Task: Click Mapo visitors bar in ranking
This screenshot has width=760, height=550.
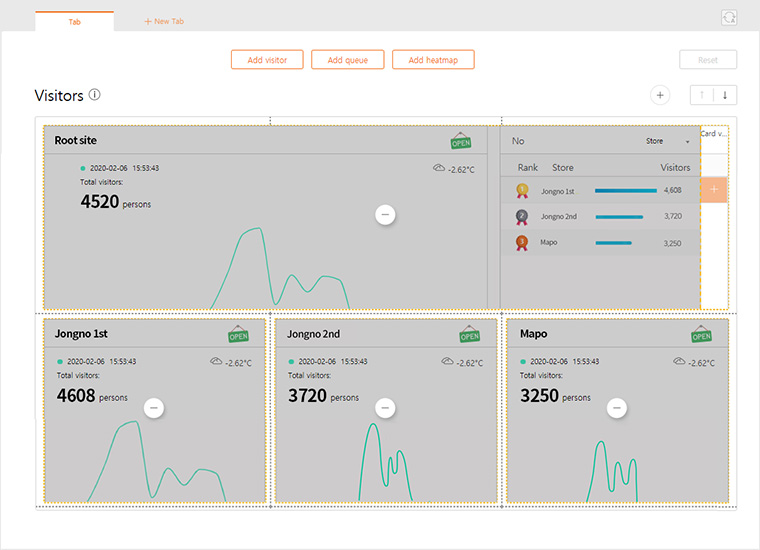Action: (x=613, y=243)
